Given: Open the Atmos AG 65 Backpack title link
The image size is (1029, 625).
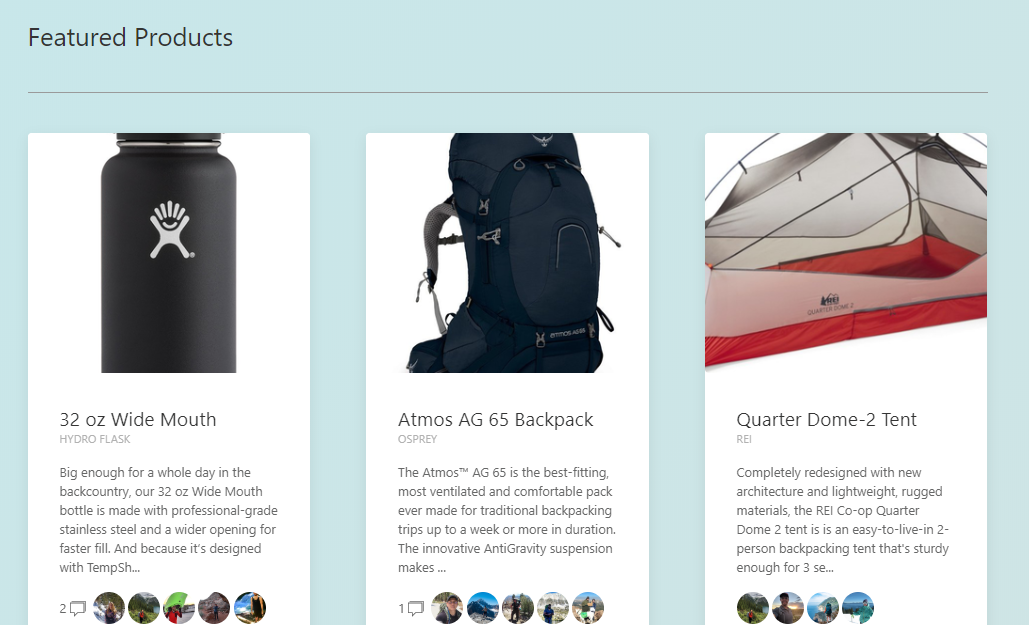Looking at the screenshot, I should [x=496, y=419].
